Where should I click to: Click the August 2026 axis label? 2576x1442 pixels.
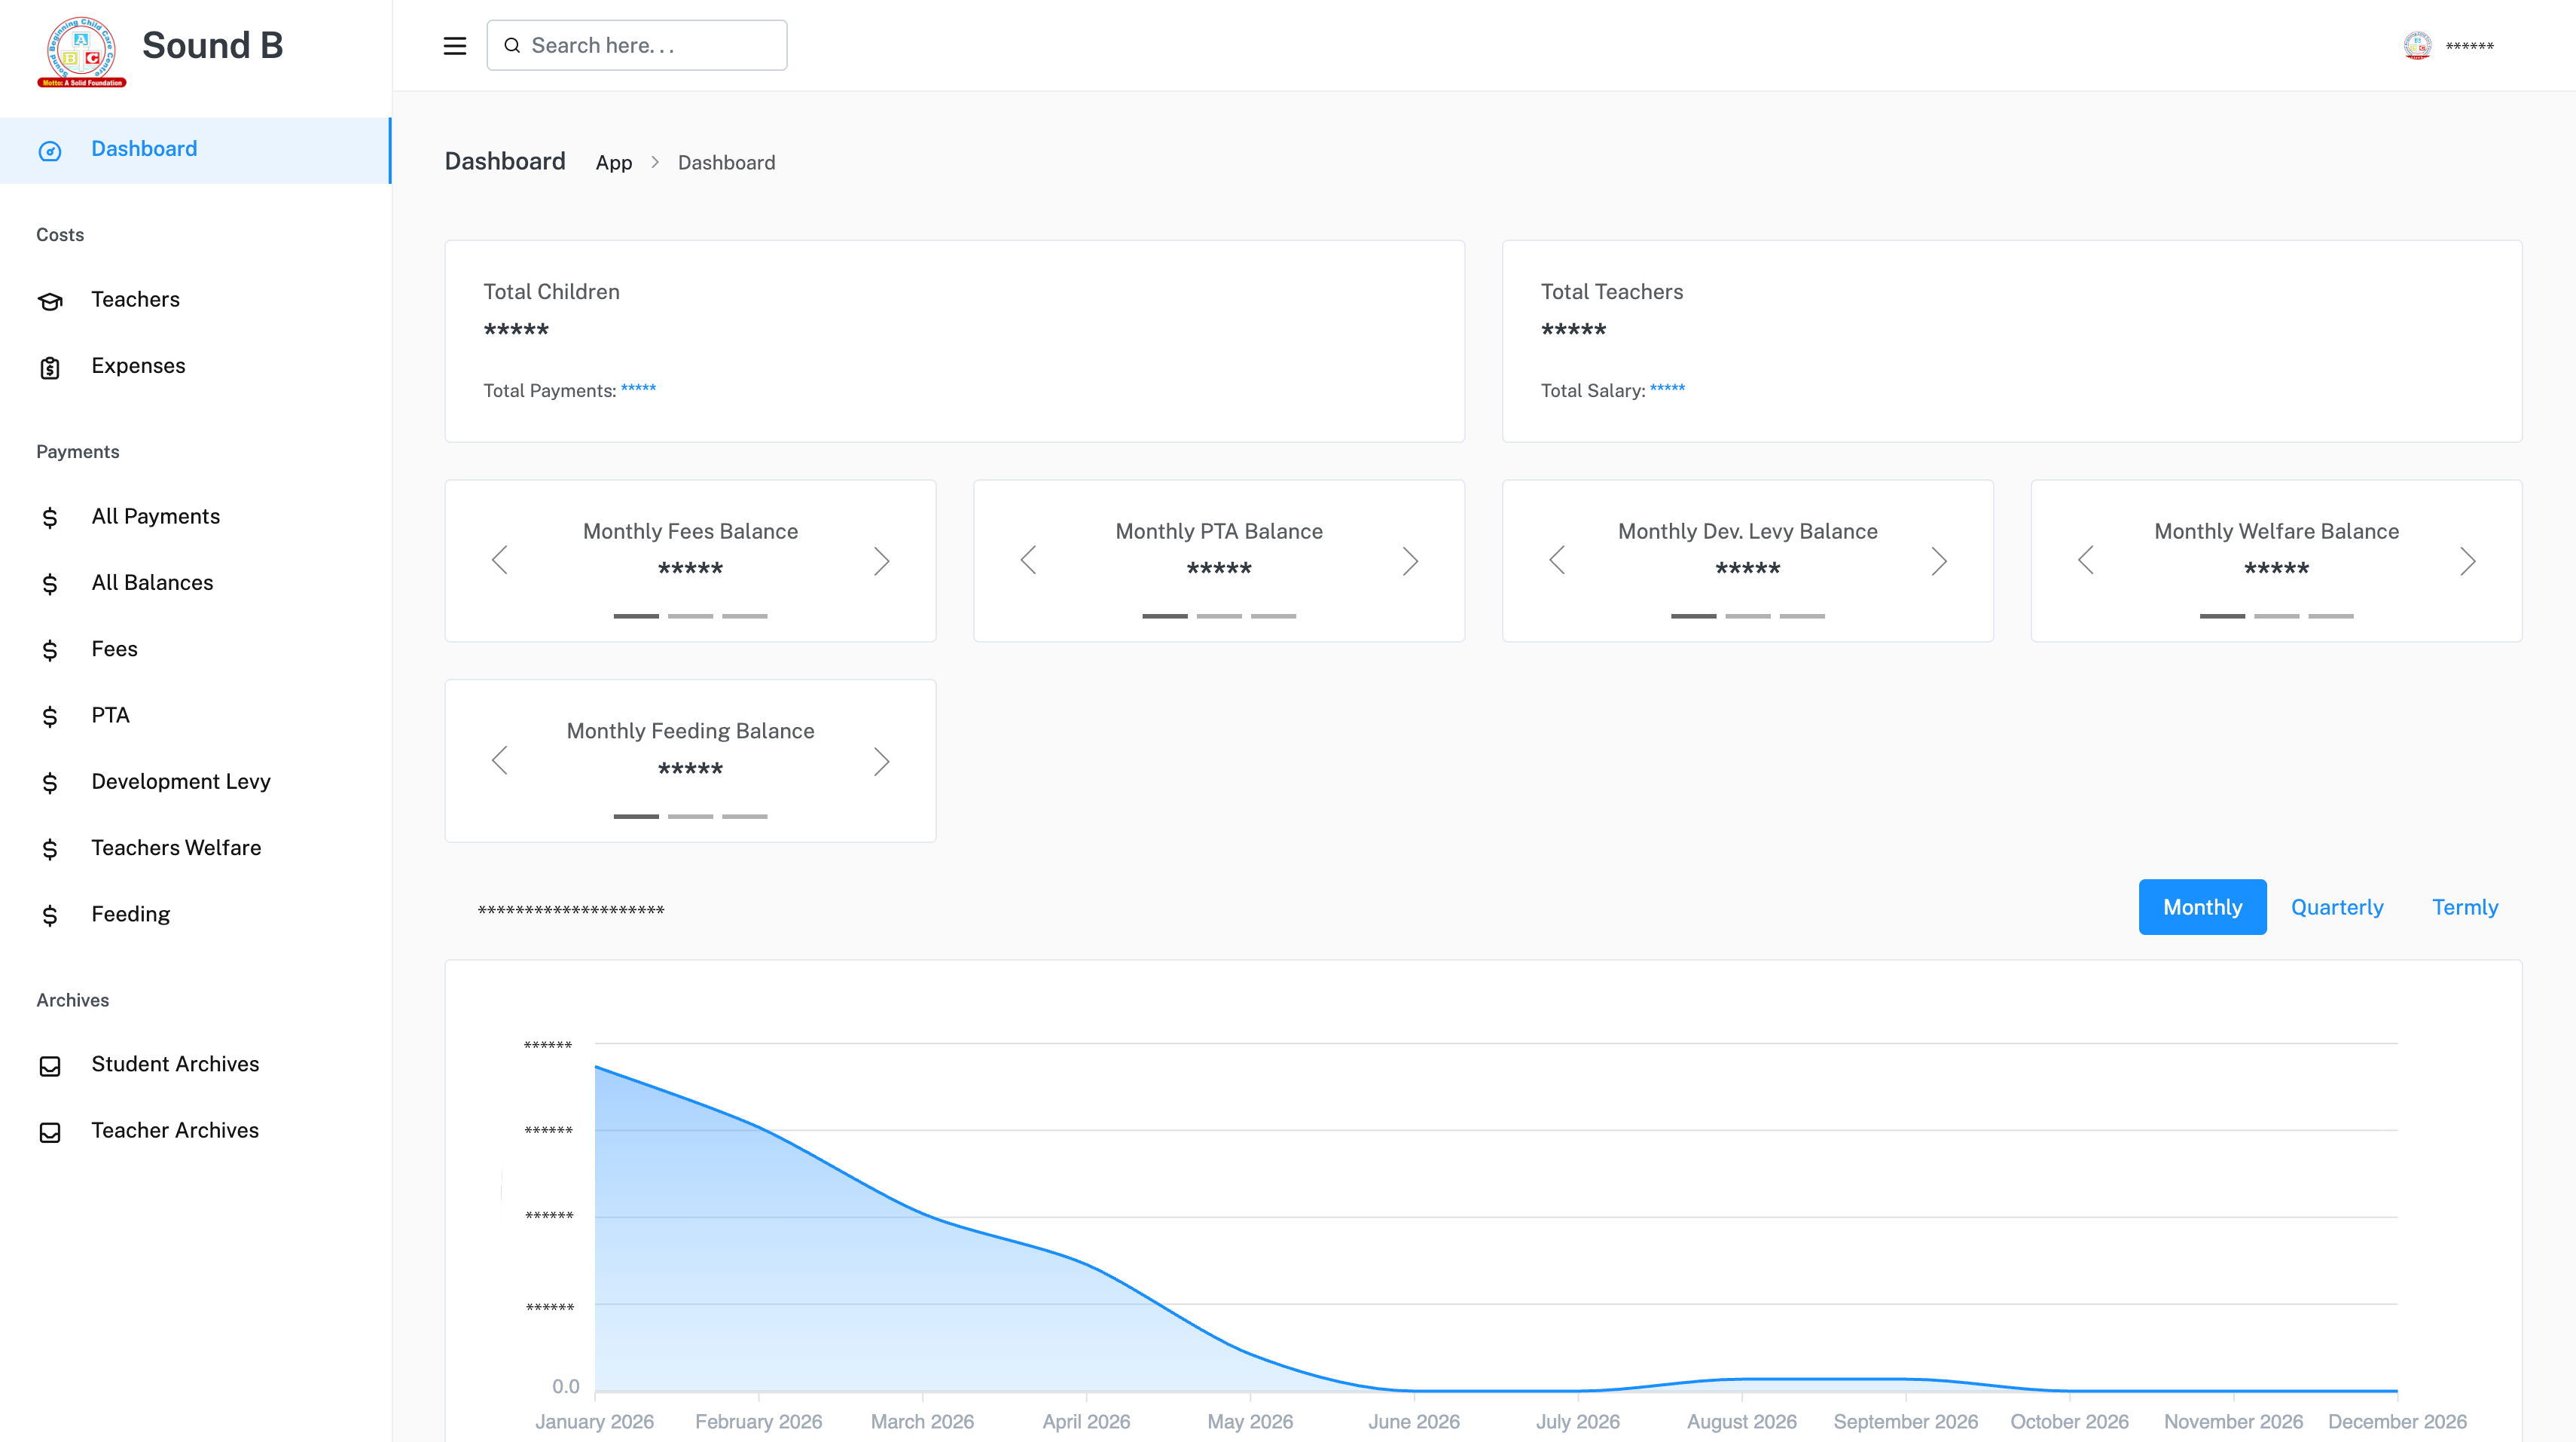pyautogui.click(x=1742, y=1421)
